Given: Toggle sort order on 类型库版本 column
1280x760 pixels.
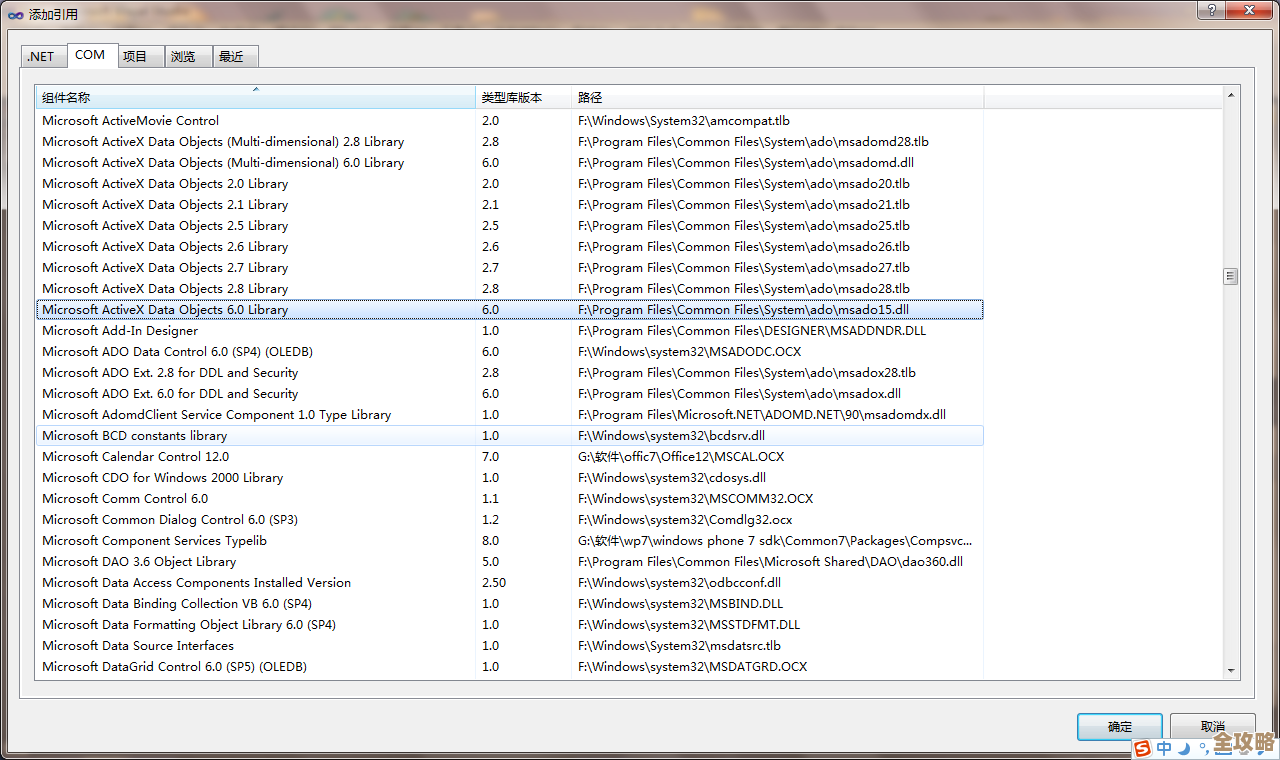Looking at the screenshot, I should 523,97.
